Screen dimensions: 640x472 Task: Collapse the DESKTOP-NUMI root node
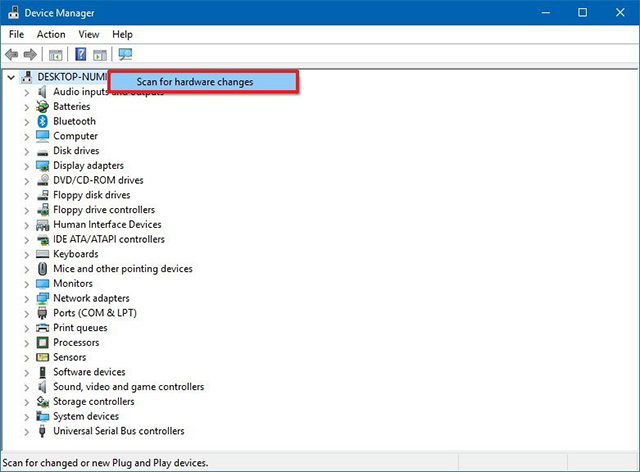[x=11, y=77]
